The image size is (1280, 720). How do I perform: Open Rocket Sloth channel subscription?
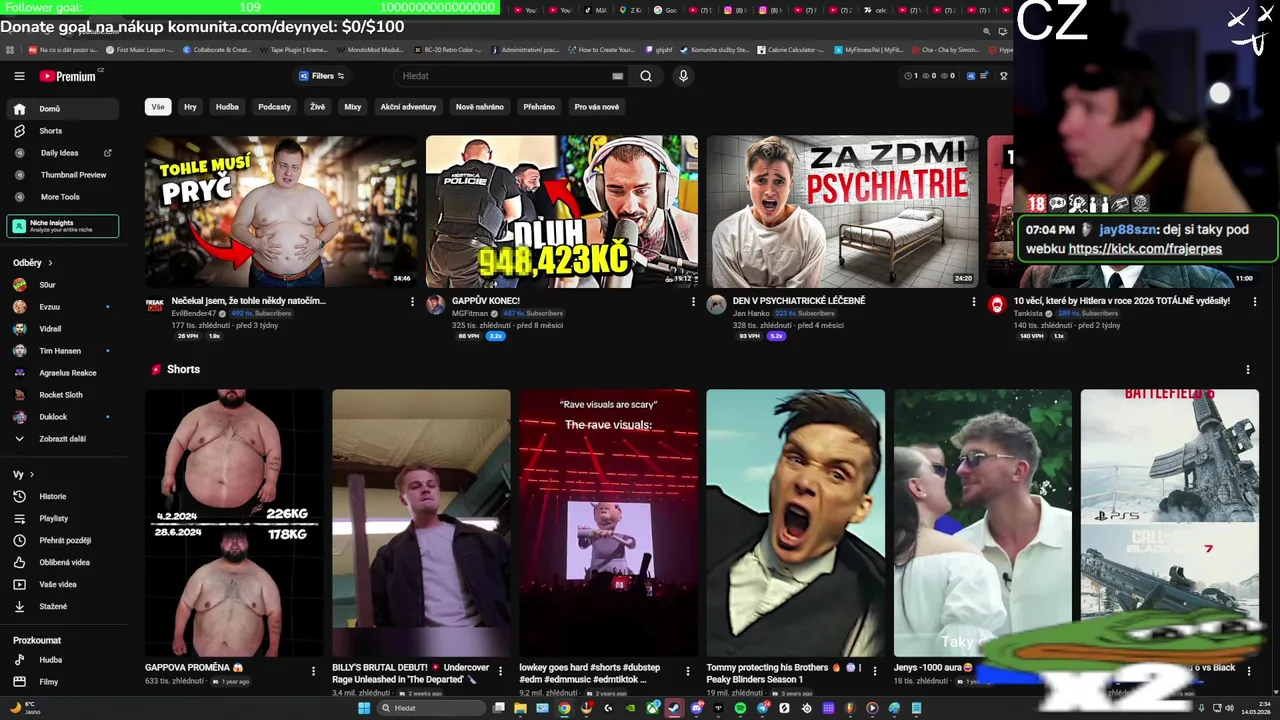point(62,395)
